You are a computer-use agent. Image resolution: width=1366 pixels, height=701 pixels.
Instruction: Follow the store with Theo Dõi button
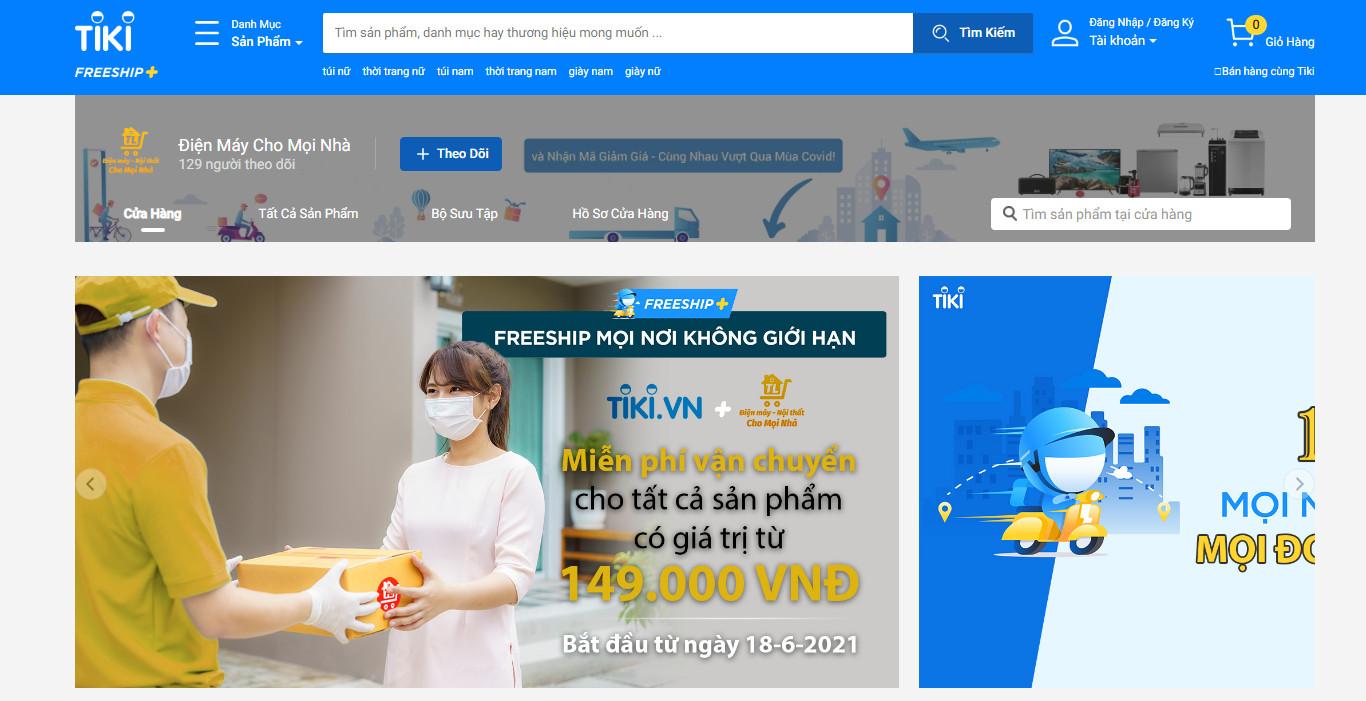tap(451, 154)
